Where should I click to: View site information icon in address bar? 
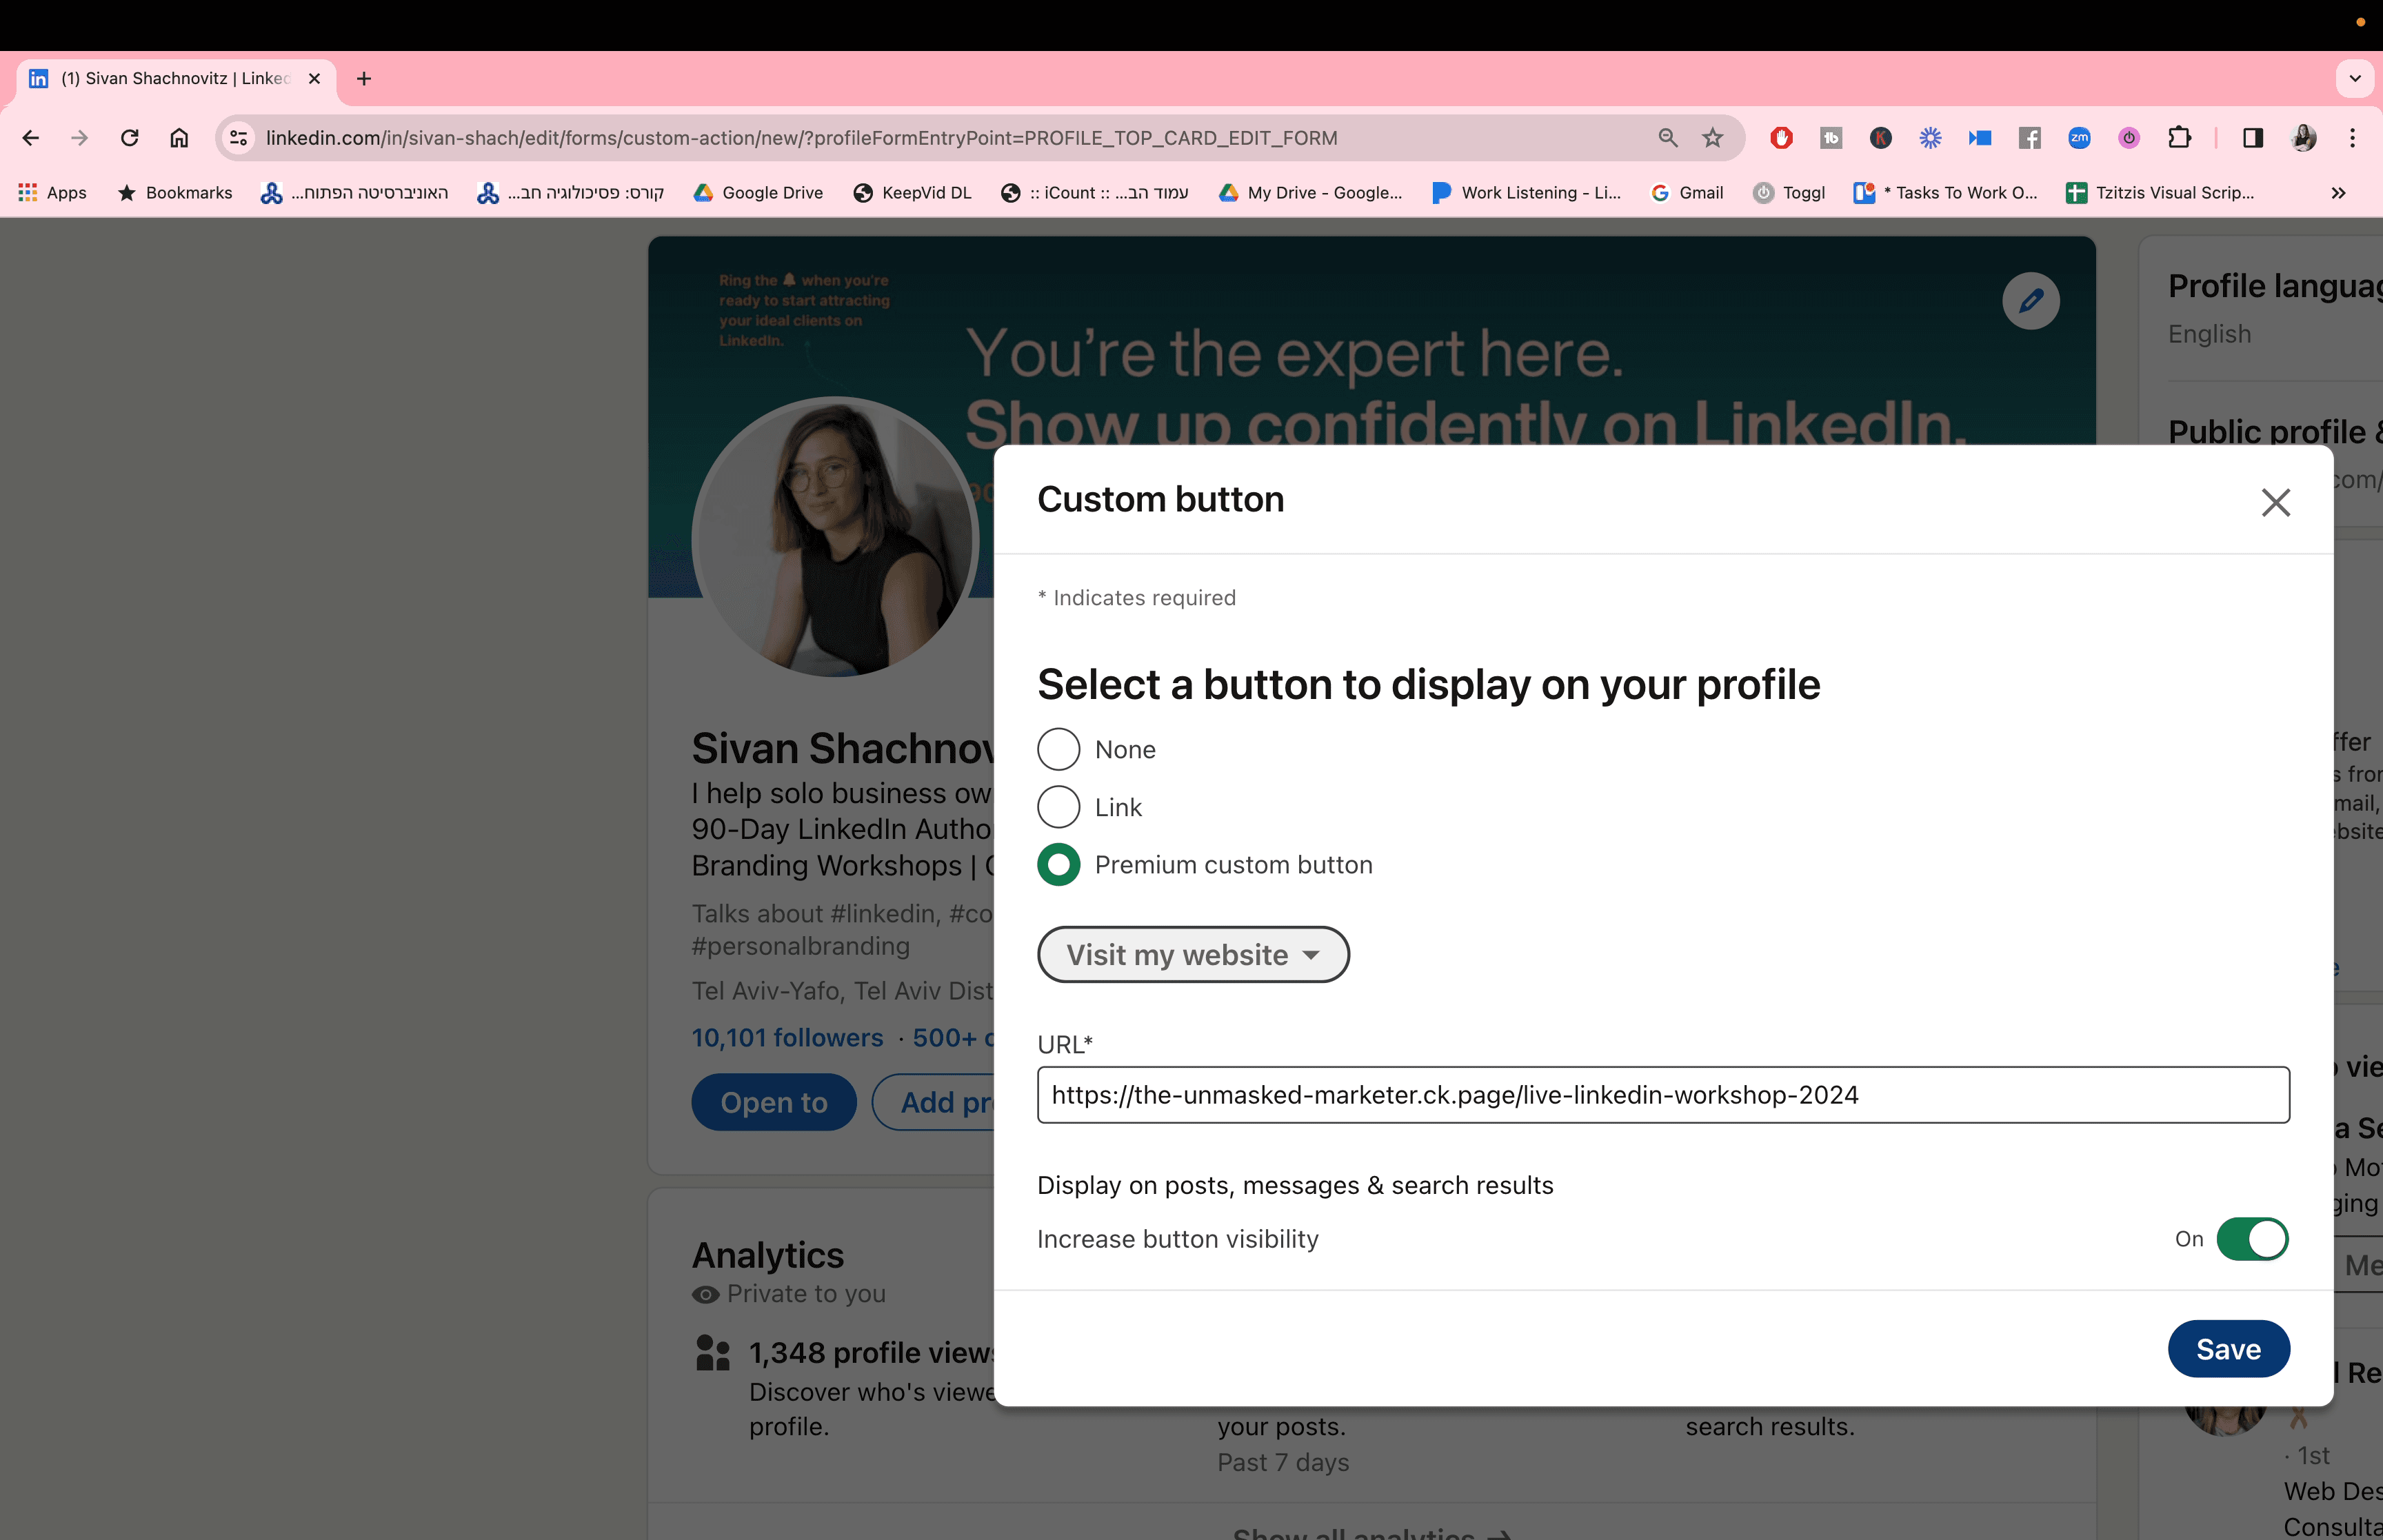(x=238, y=138)
